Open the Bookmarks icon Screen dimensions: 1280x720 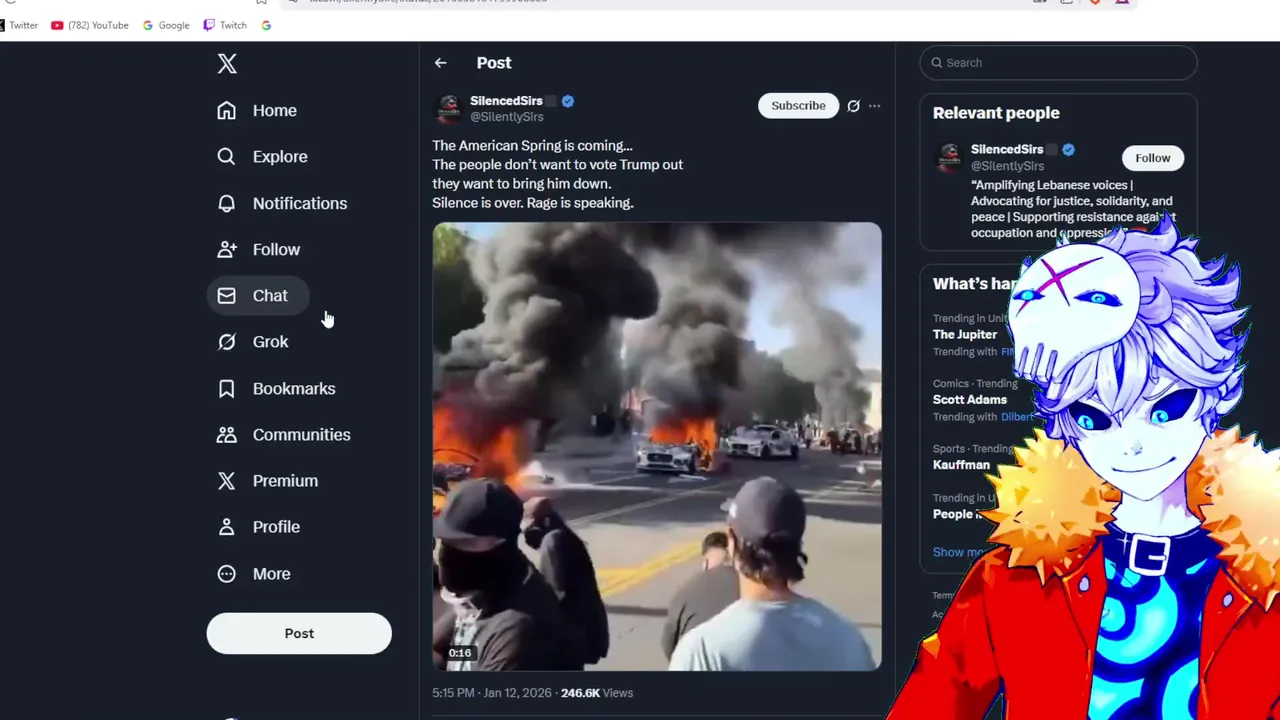[x=227, y=388]
